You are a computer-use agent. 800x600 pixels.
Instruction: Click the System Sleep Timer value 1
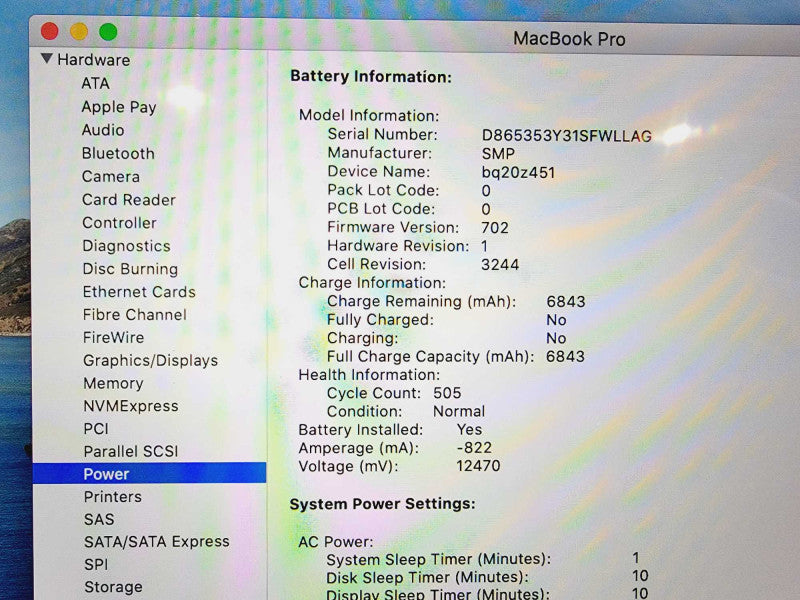[636, 558]
